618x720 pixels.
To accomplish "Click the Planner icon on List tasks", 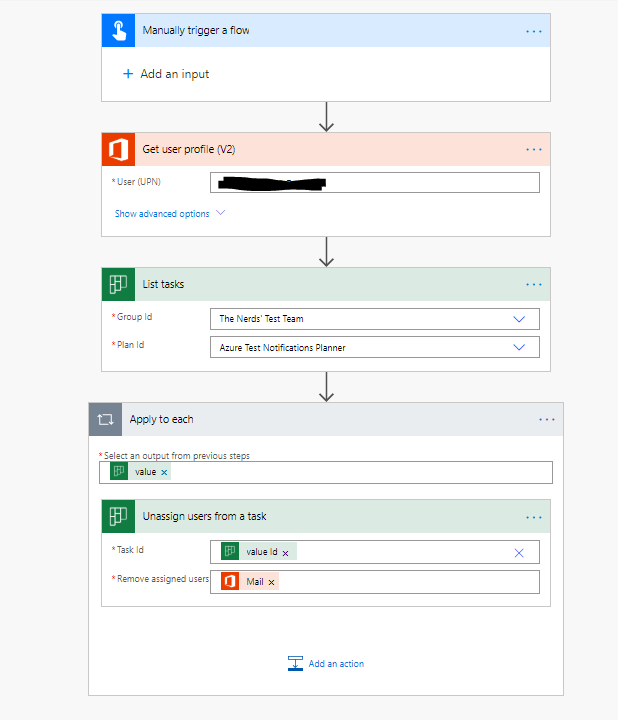I will (118, 284).
